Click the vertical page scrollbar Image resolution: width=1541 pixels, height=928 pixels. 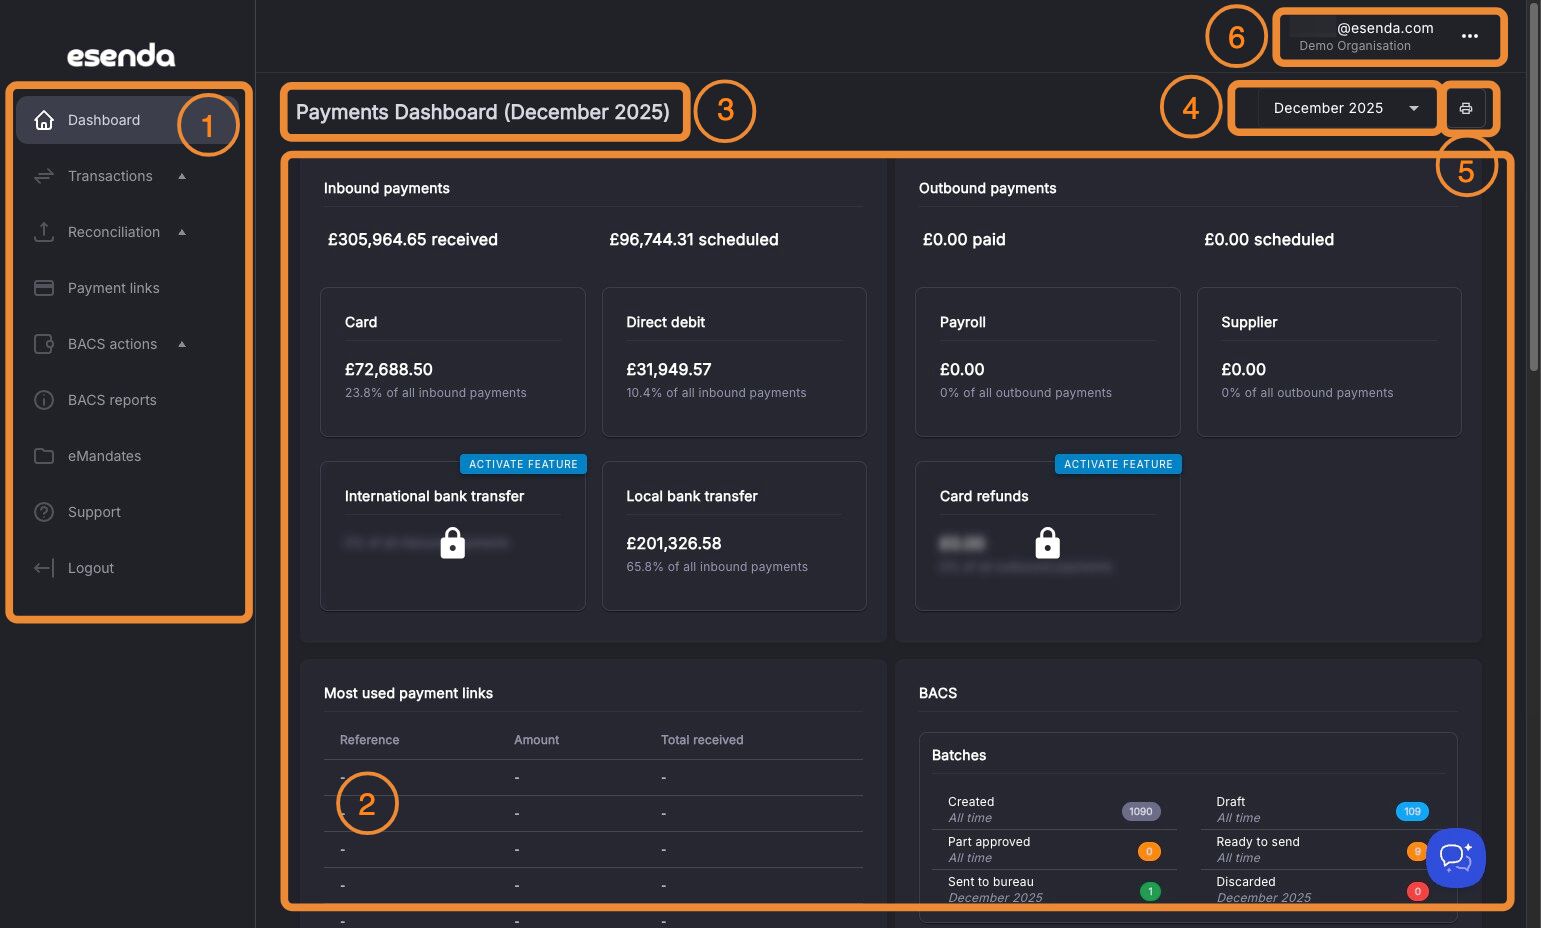click(x=1534, y=186)
